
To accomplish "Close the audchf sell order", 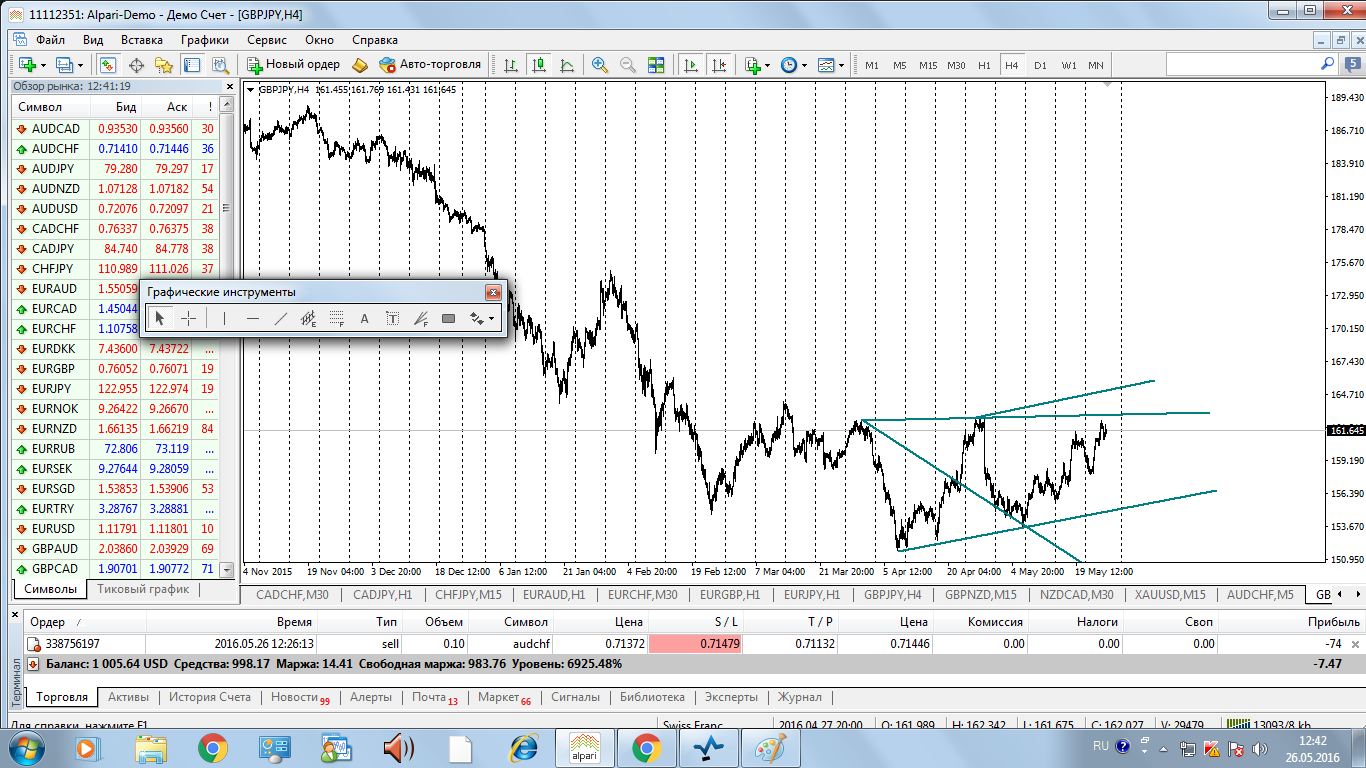I will [x=1355, y=645].
